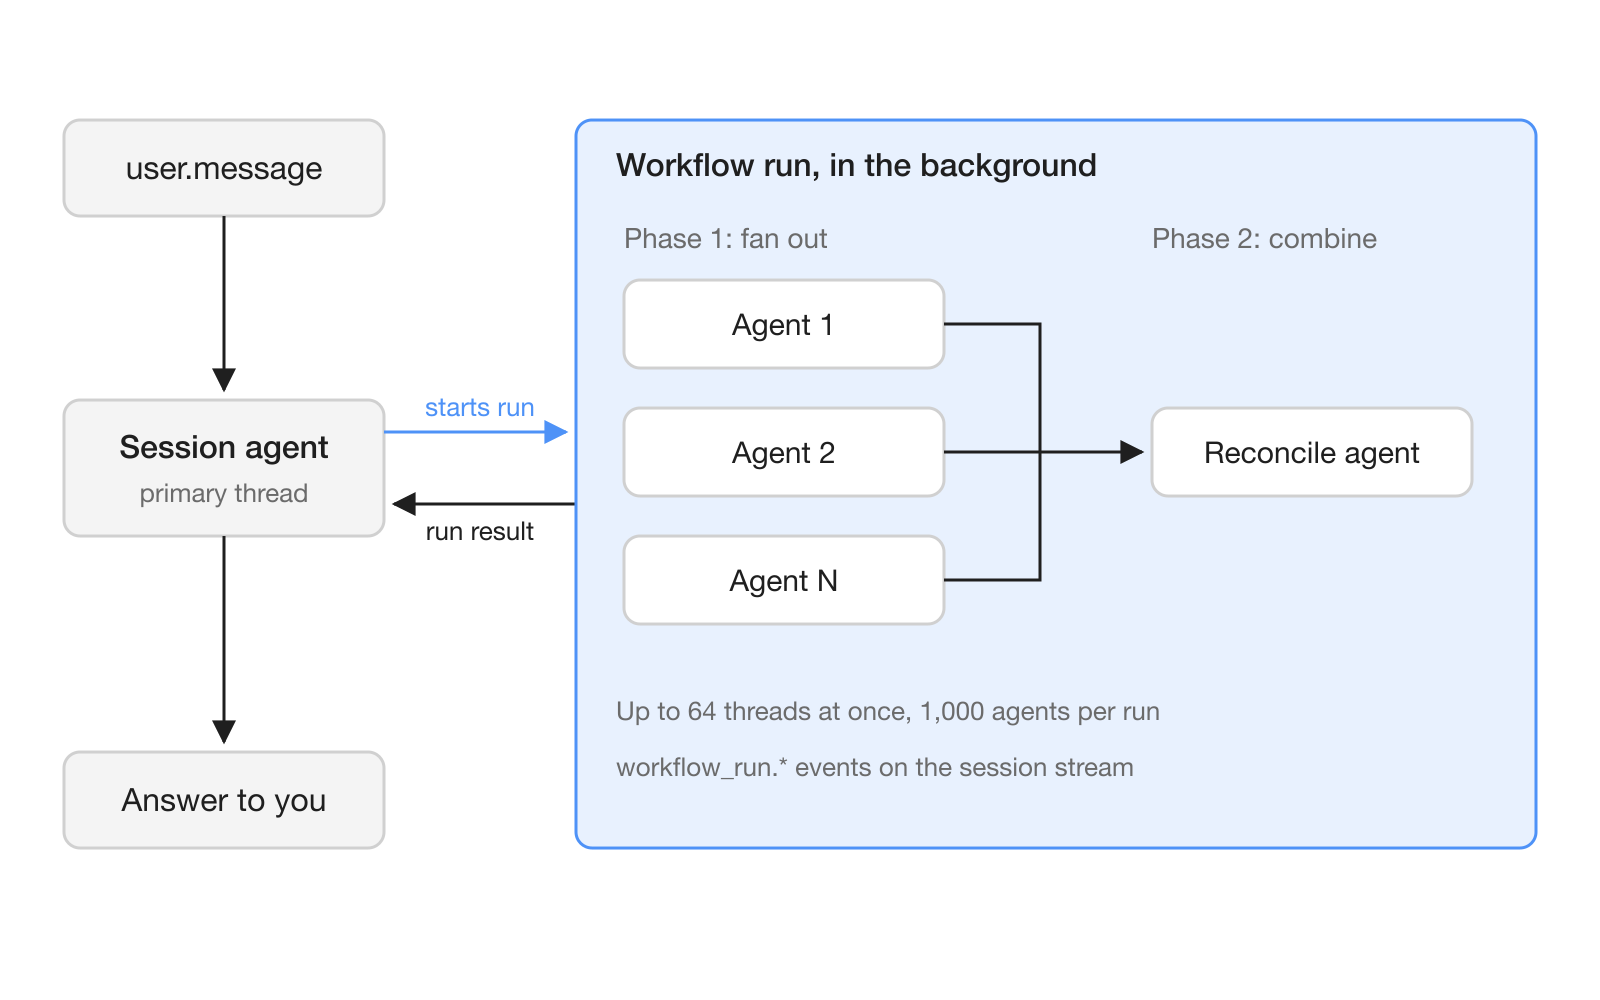
Task: Click the 'Workflow run, in the background' heading
Action: 856,165
